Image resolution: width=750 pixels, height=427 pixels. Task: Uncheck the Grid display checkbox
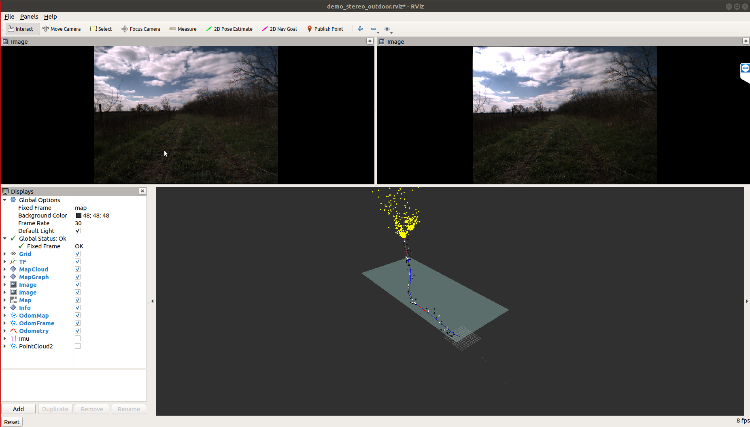pos(78,254)
